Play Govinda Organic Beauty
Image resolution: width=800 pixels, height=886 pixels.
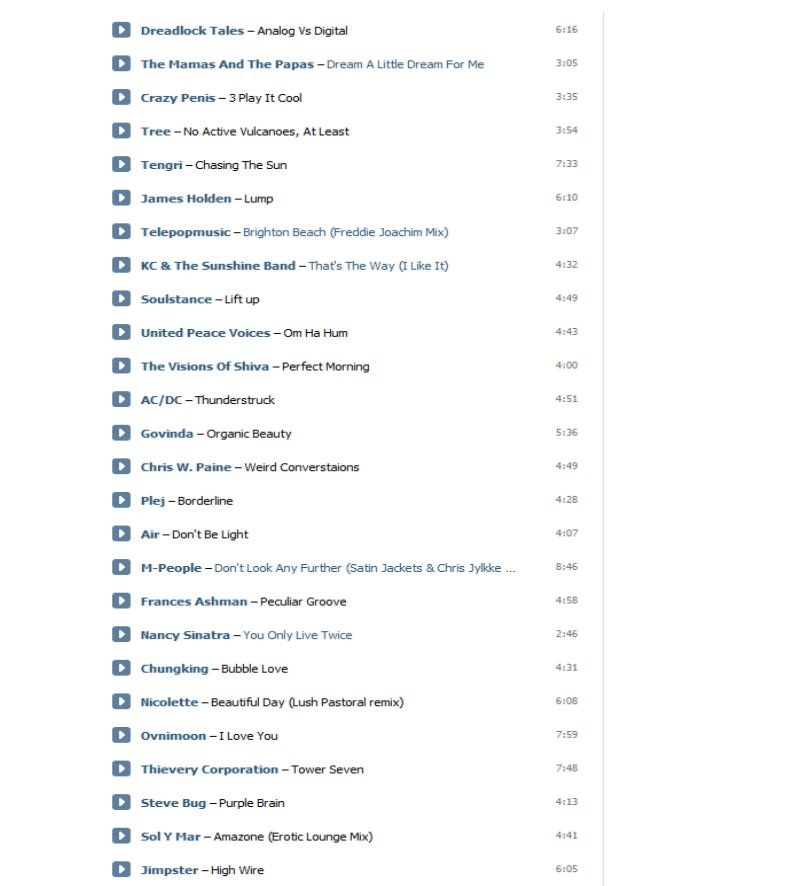click(x=121, y=432)
